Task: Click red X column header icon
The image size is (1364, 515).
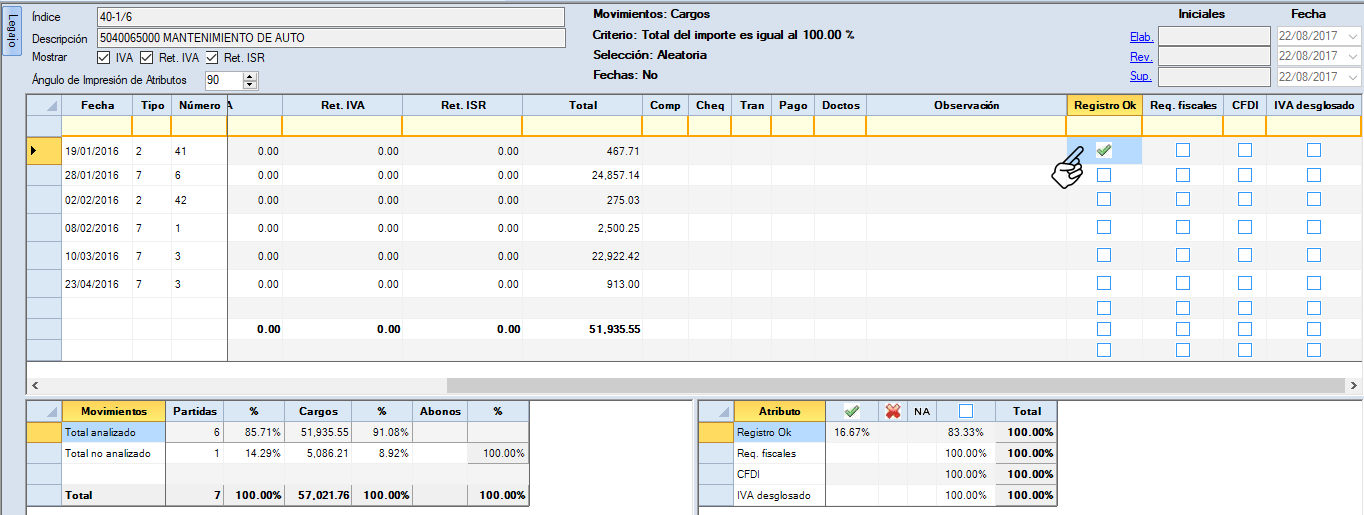Action: pyautogui.click(x=893, y=411)
